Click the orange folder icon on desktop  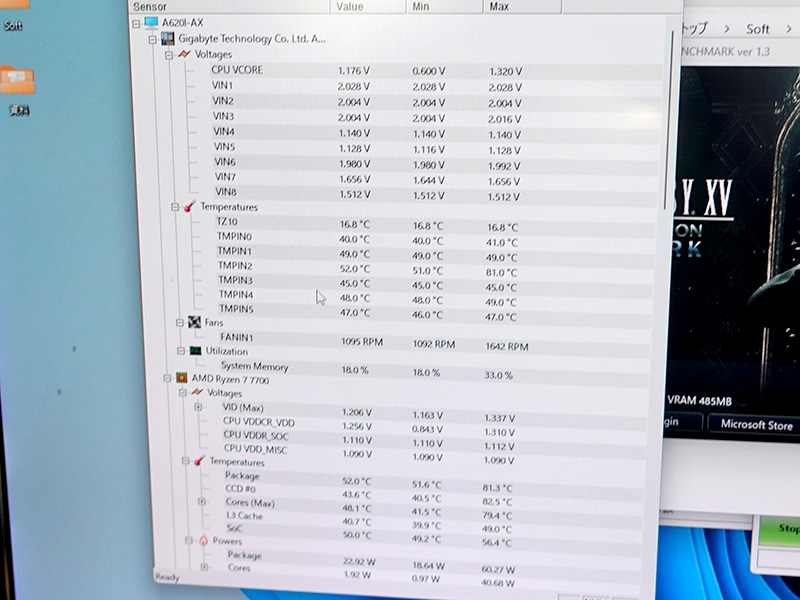pos(17,81)
